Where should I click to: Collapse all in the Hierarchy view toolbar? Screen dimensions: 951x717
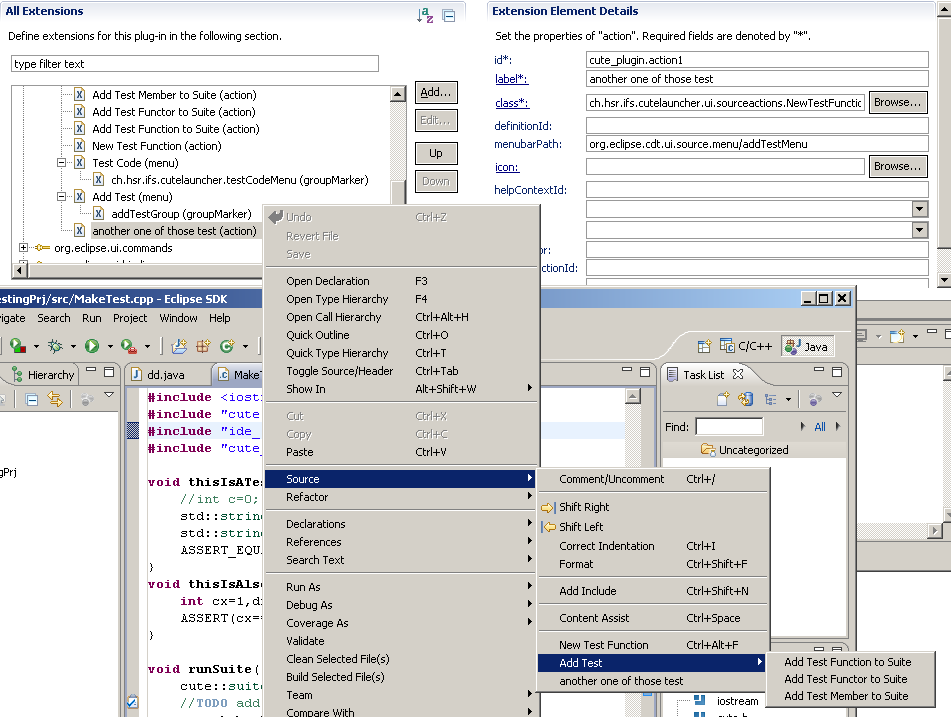[32, 399]
